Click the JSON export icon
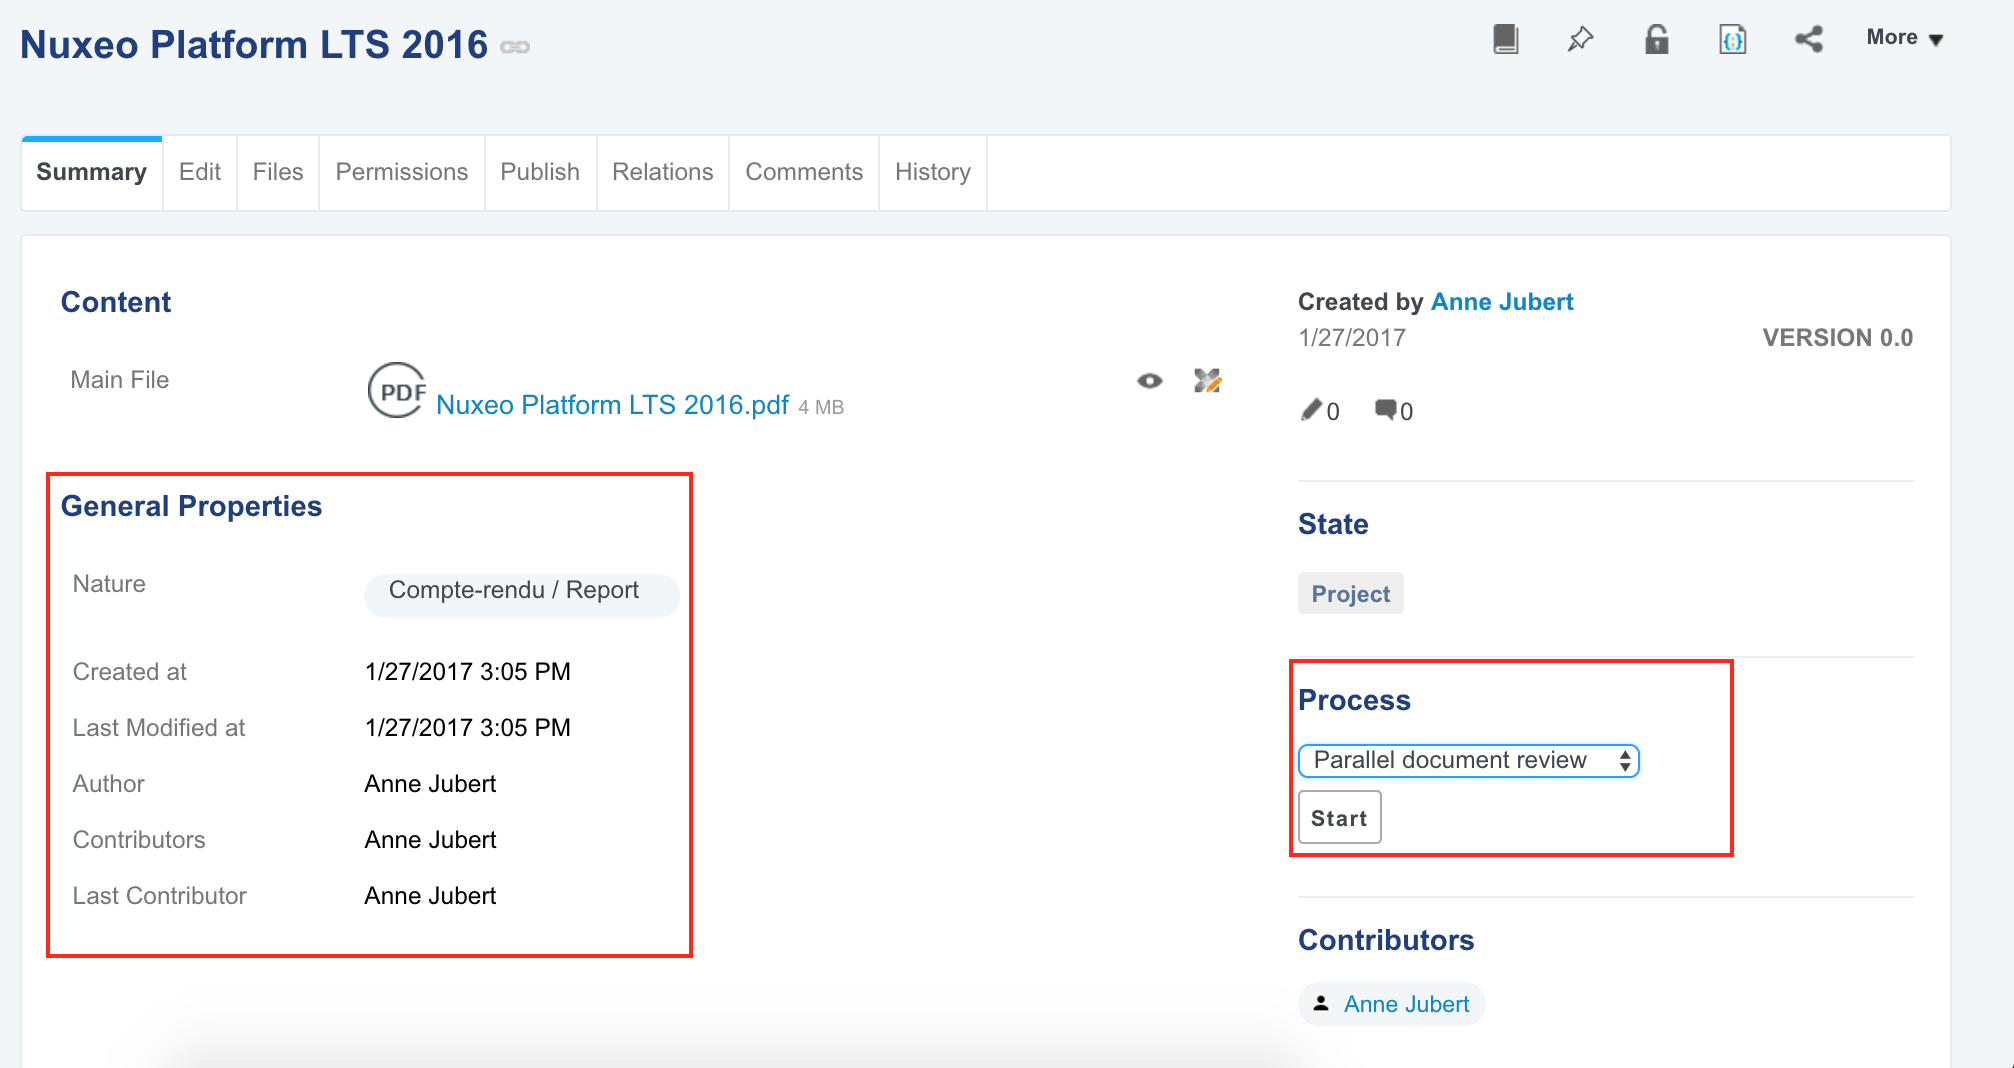2014x1068 pixels. [x=1733, y=39]
